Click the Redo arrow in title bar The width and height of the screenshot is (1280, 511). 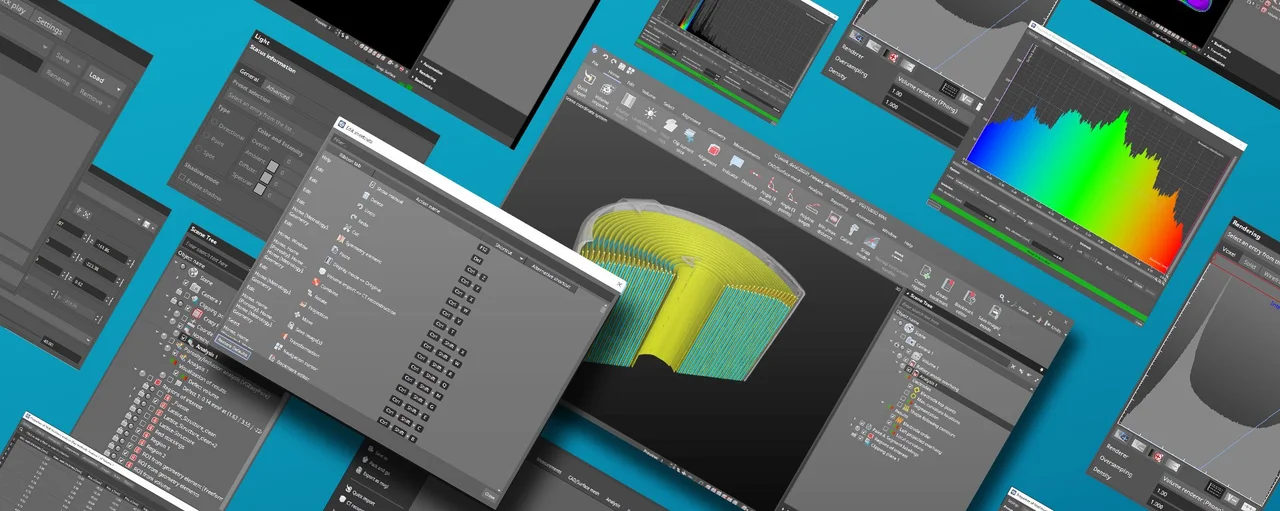(x=613, y=61)
